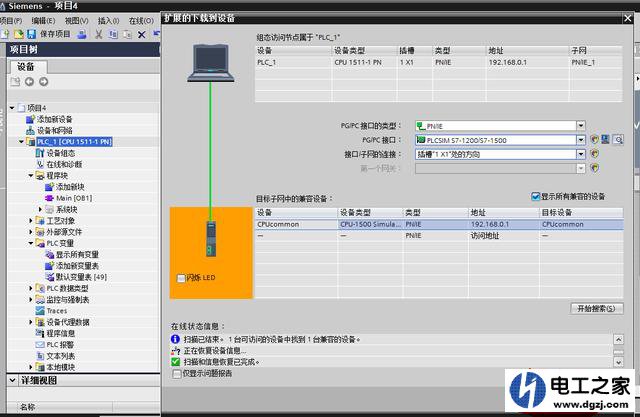This screenshot has width=640, height=417.
Task: Select Traces in project tree
Action: pyautogui.click(x=57, y=311)
